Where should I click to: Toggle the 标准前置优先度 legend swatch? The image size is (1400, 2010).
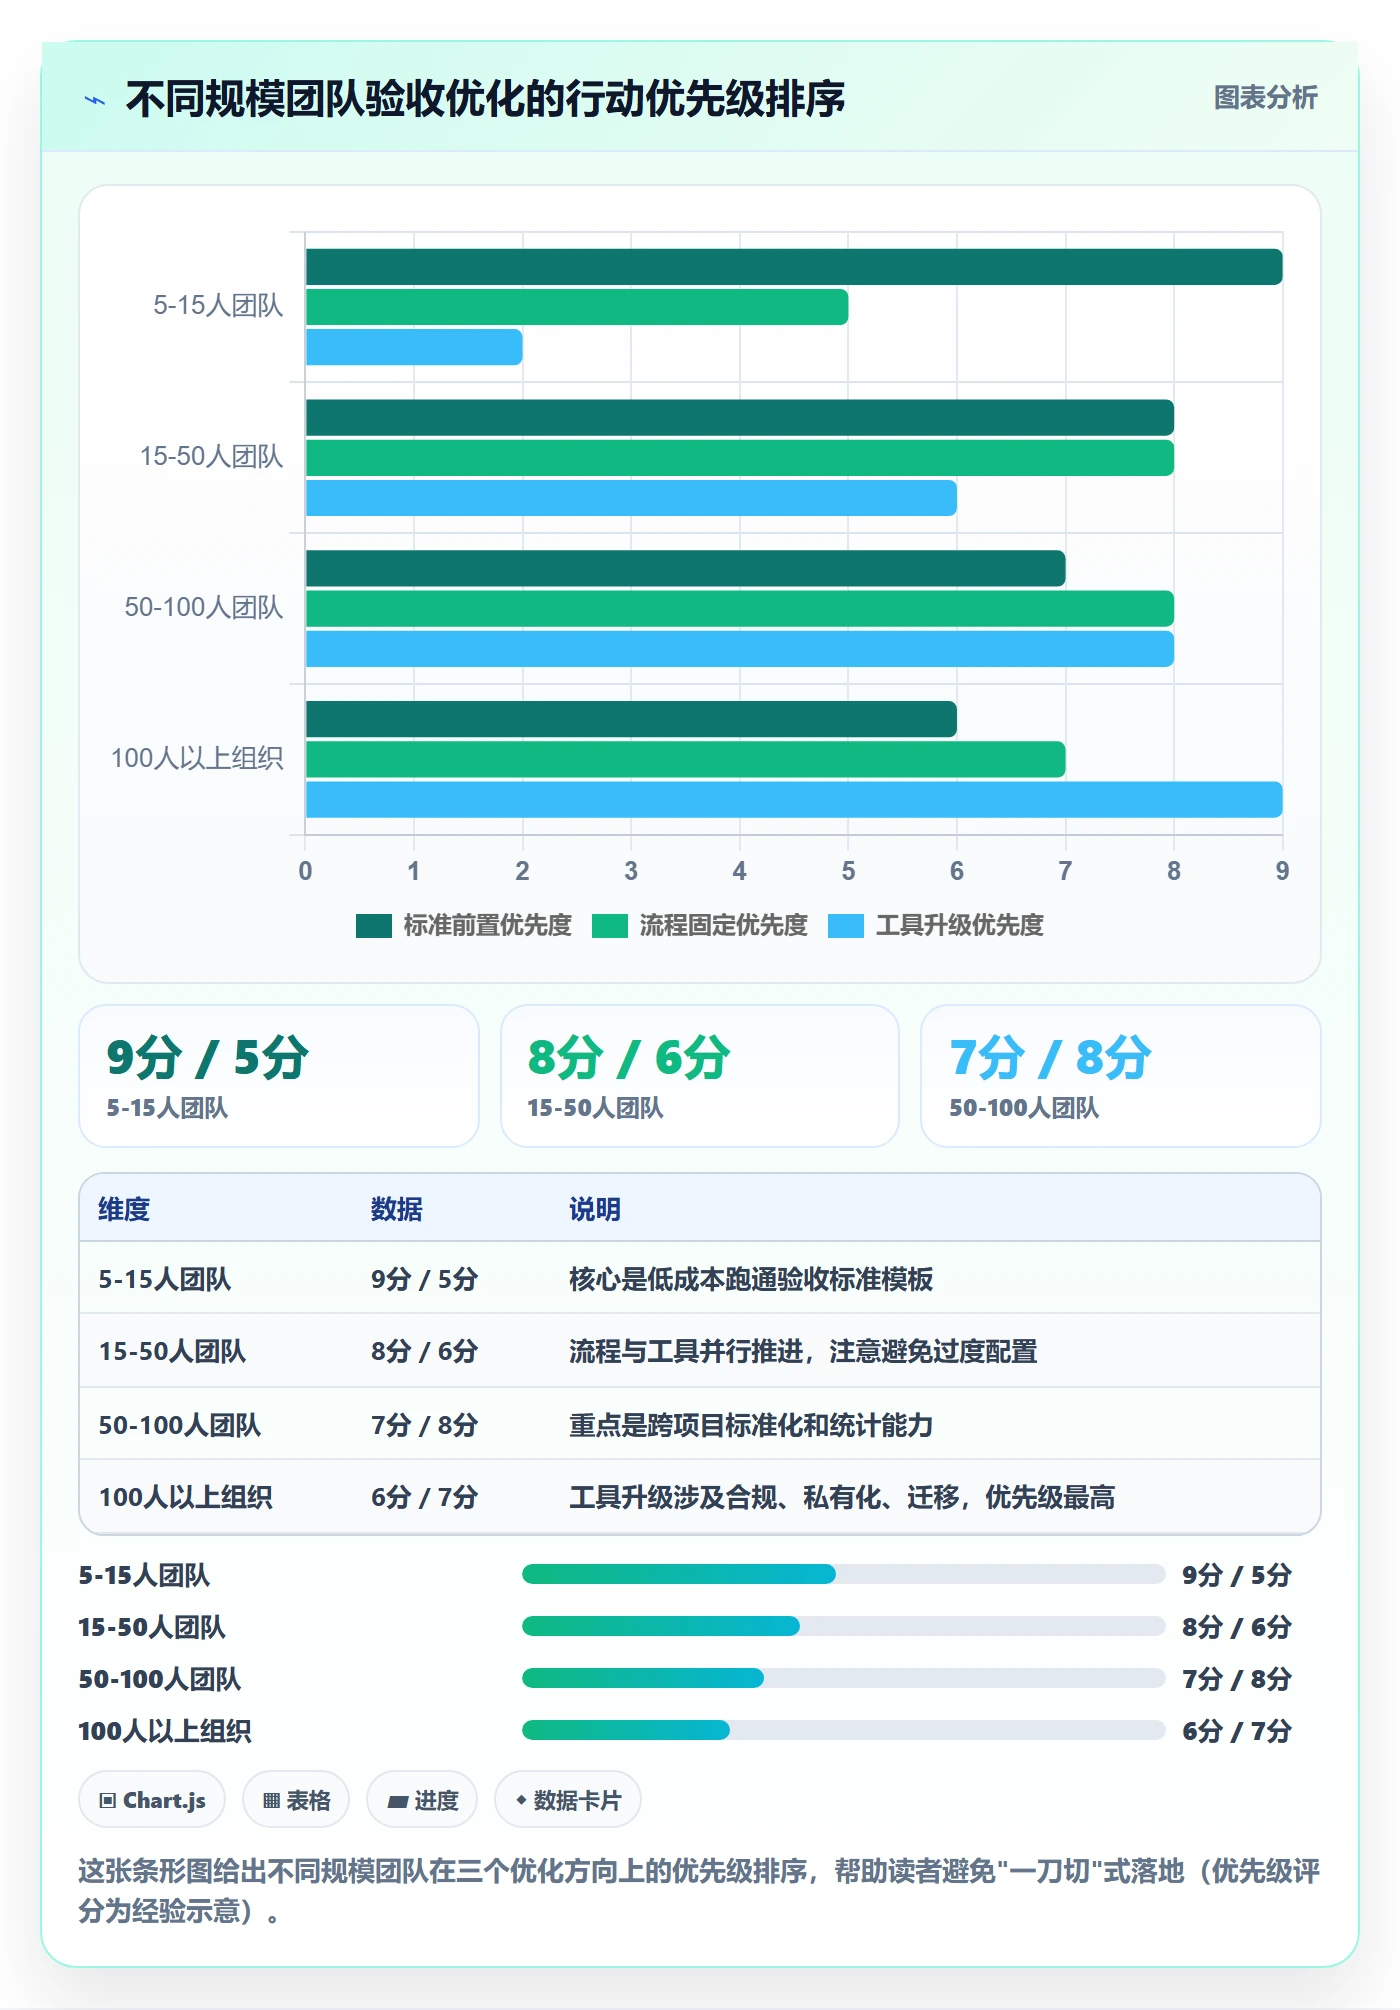(373, 926)
